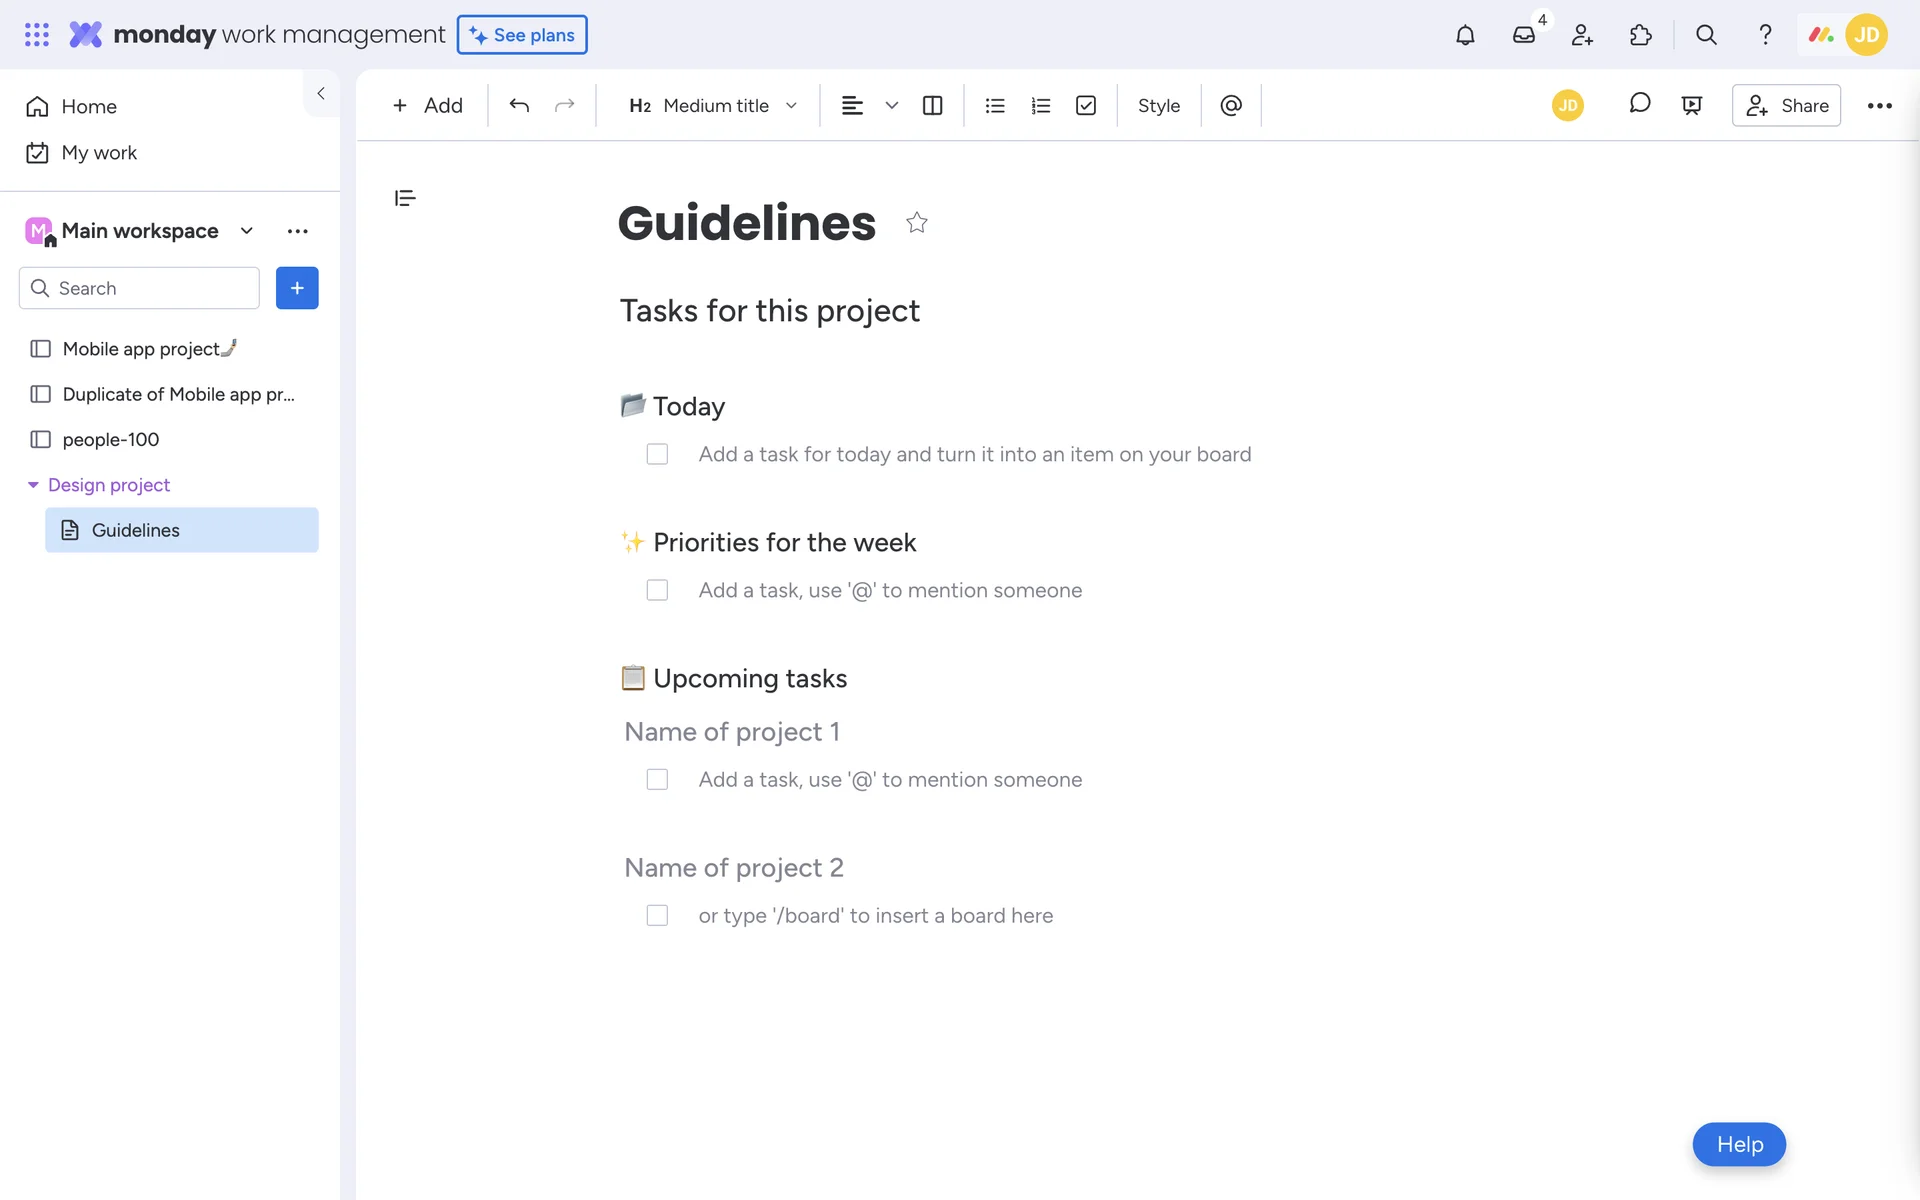Viewport: 1920px width, 1200px height.
Task: Open the Mobile app project board
Action: click(140, 349)
